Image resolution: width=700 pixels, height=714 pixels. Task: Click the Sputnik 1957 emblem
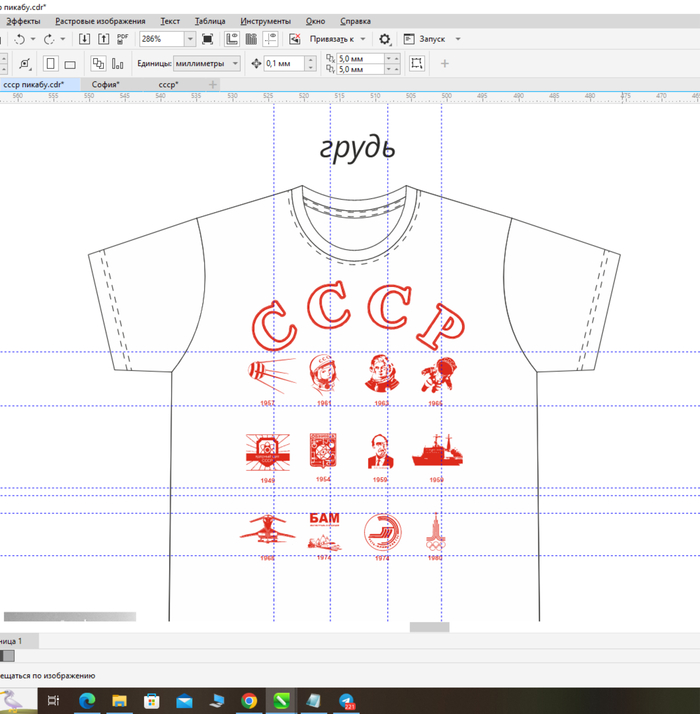point(272,381)
